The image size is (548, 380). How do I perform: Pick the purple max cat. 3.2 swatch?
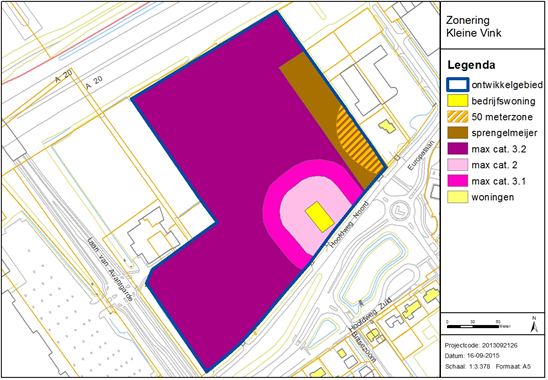coord(457,149)
